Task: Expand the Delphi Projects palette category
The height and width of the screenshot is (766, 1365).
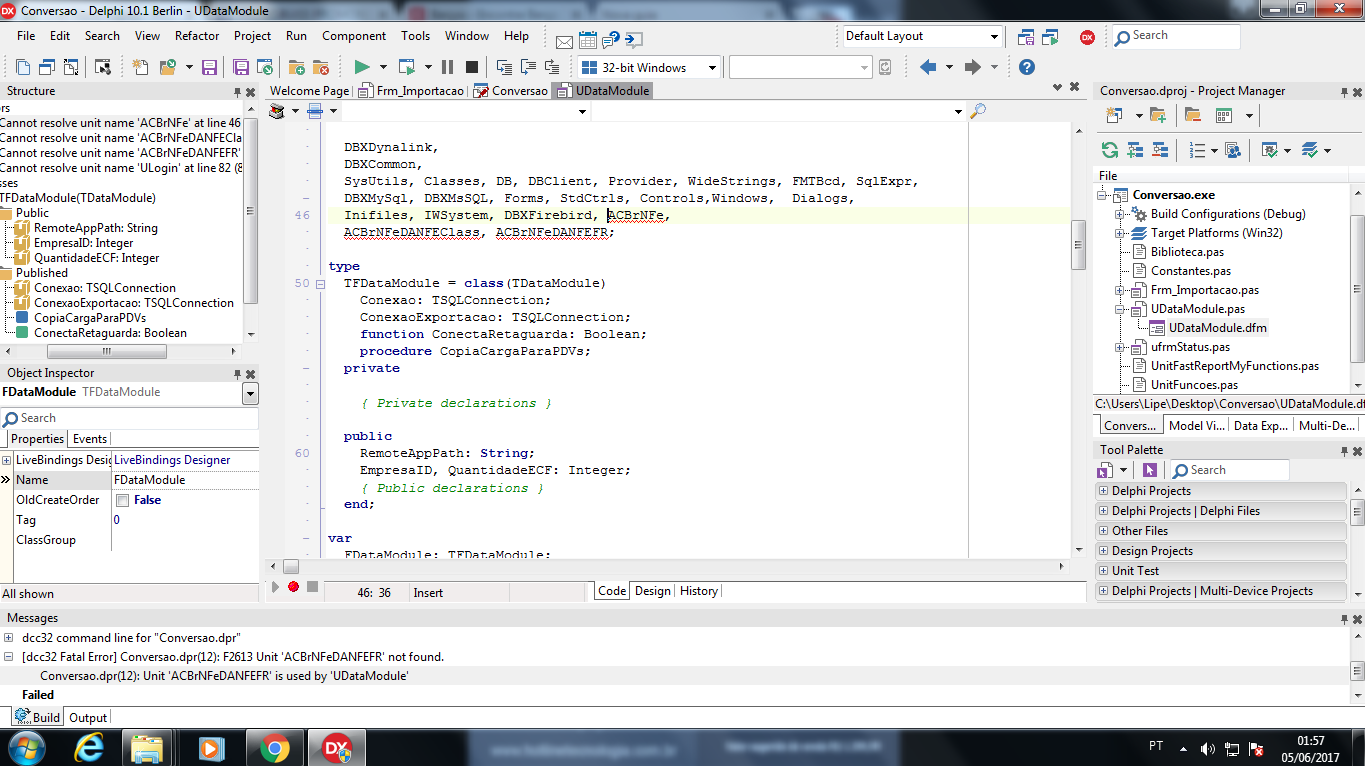Action: pyautogui.click(x=1103, y=491)
